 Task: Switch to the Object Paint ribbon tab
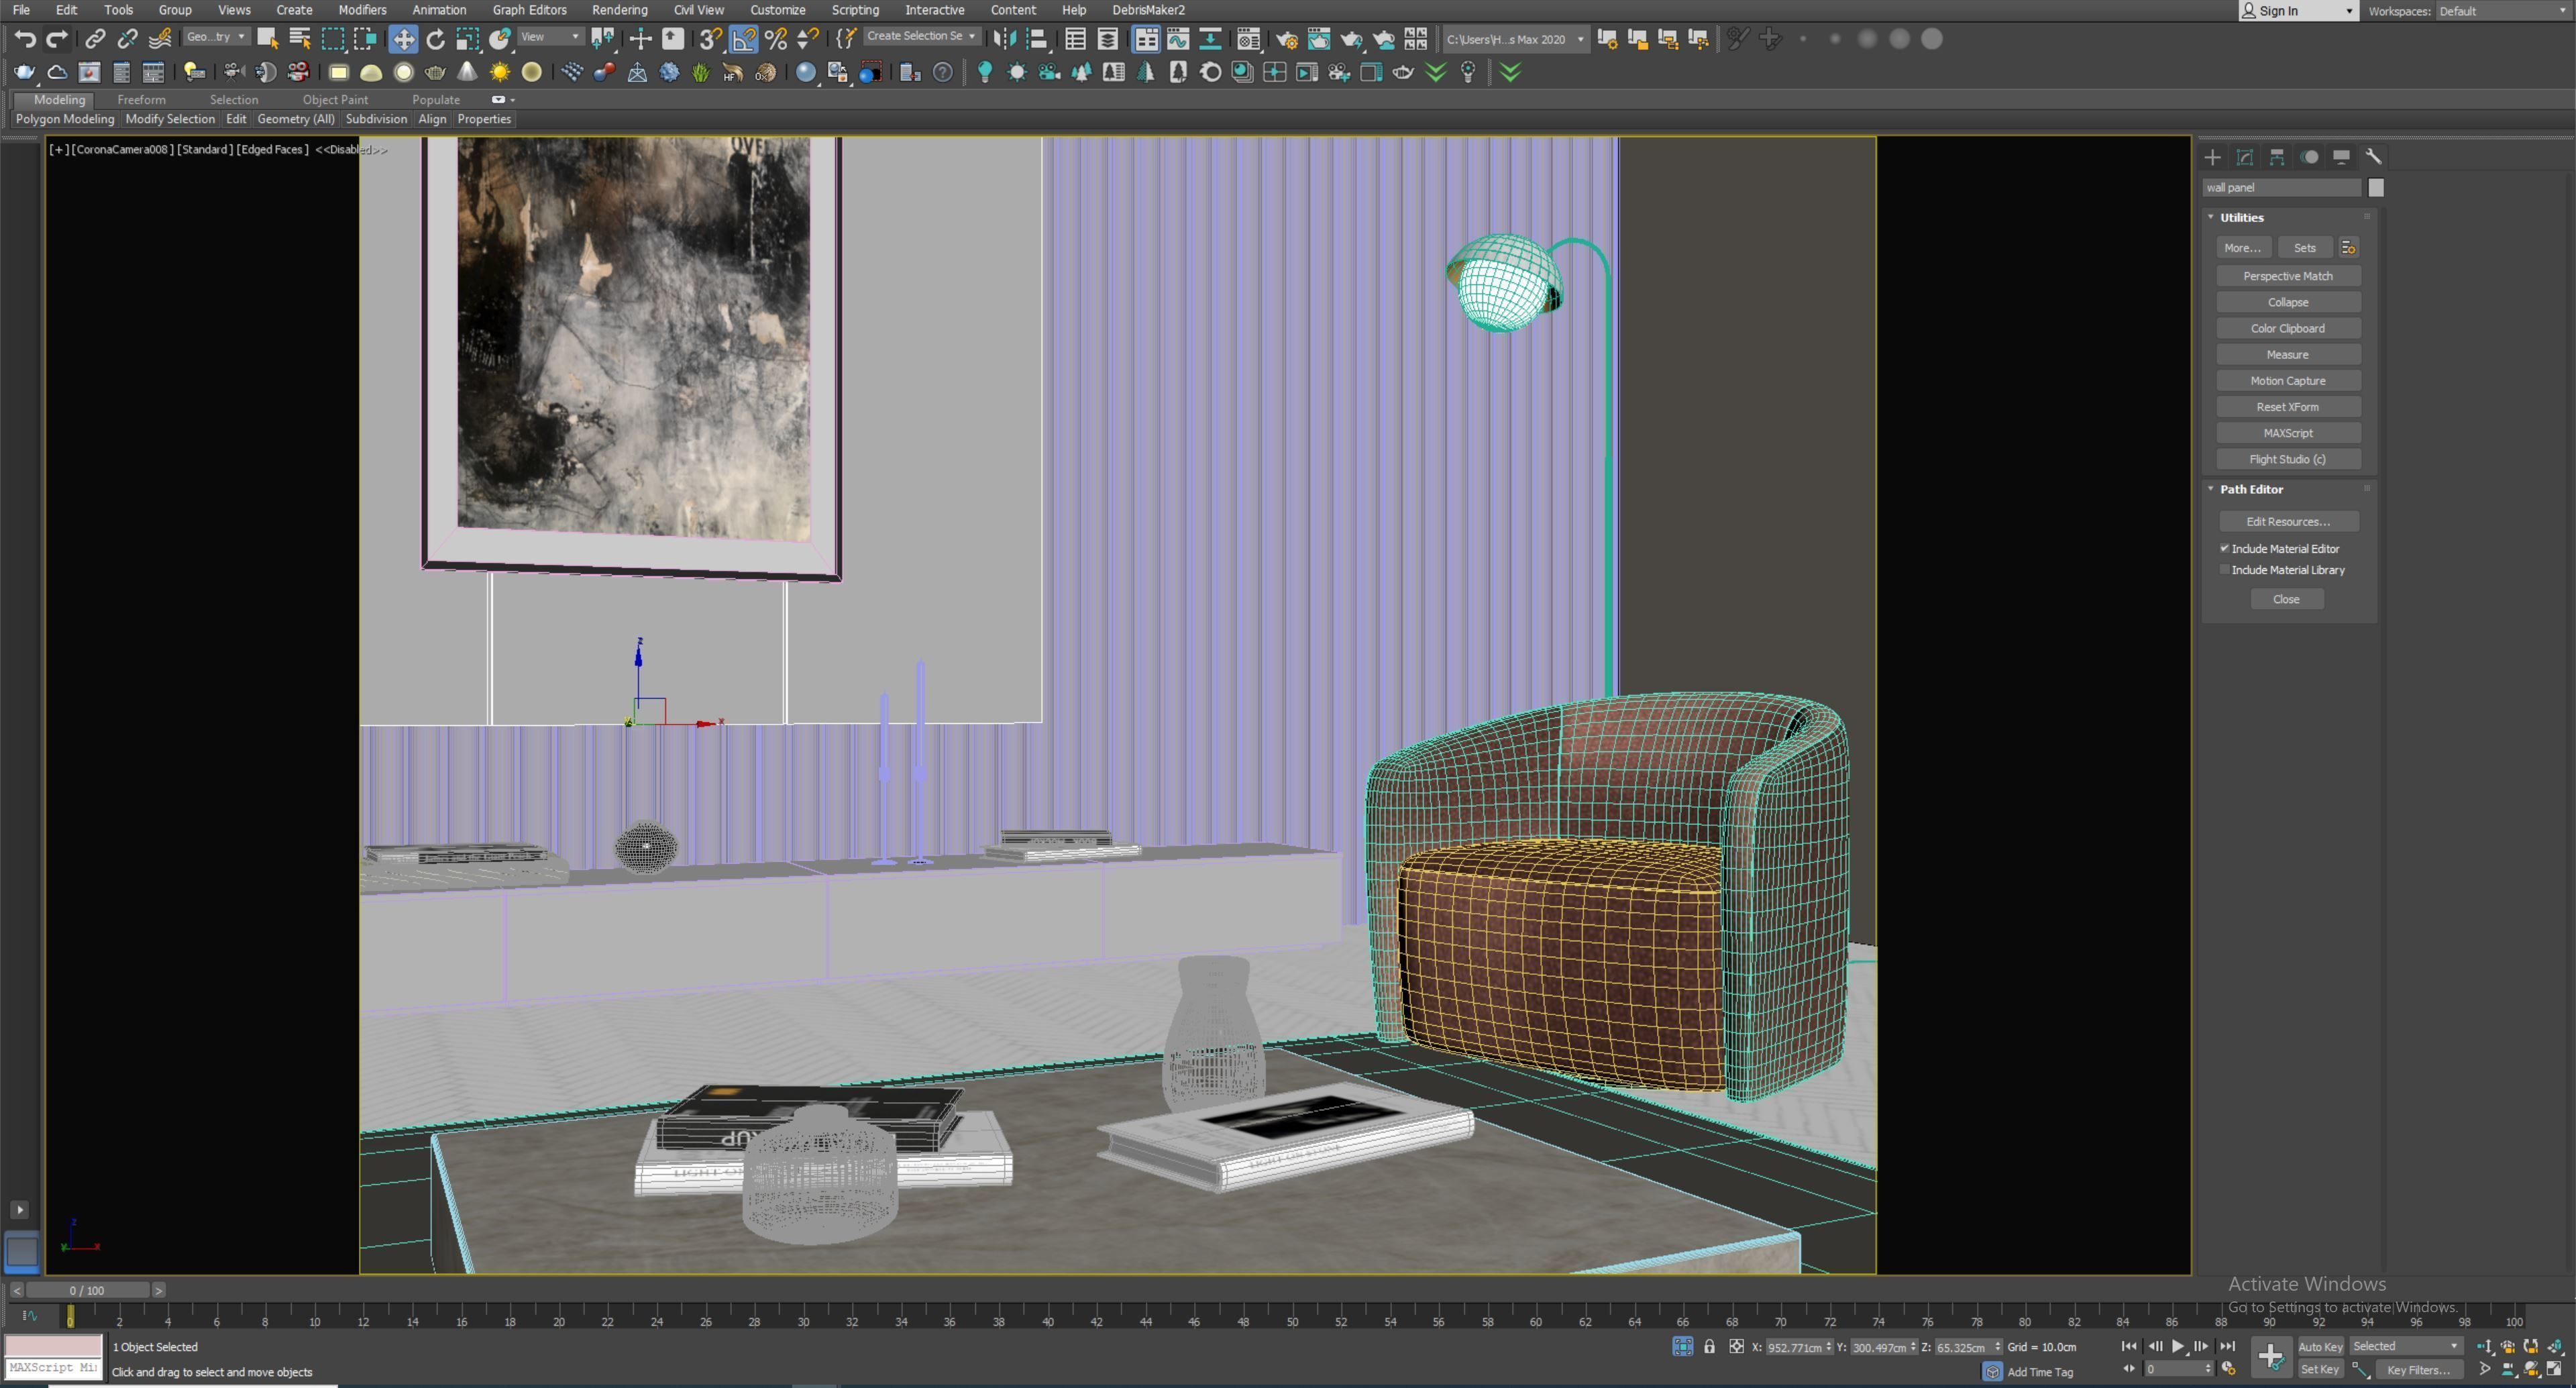coord(335,100)
